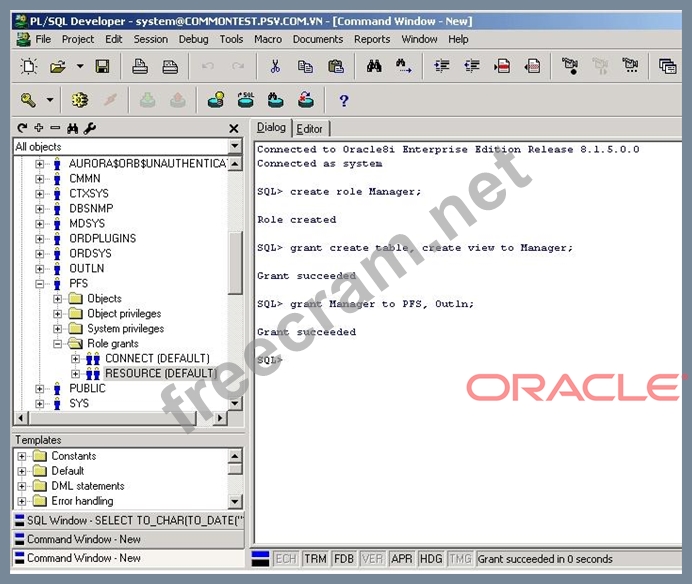The image size is (692, 584).
Task: Click the Indent selection icon
Action: (441, 67)
